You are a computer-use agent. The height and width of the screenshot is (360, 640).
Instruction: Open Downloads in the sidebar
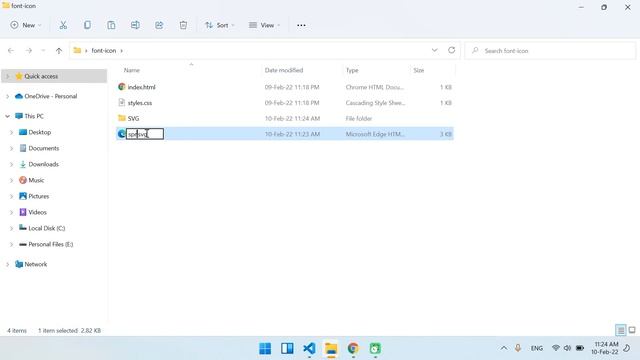pyautogui.click(x=43, y=164)
